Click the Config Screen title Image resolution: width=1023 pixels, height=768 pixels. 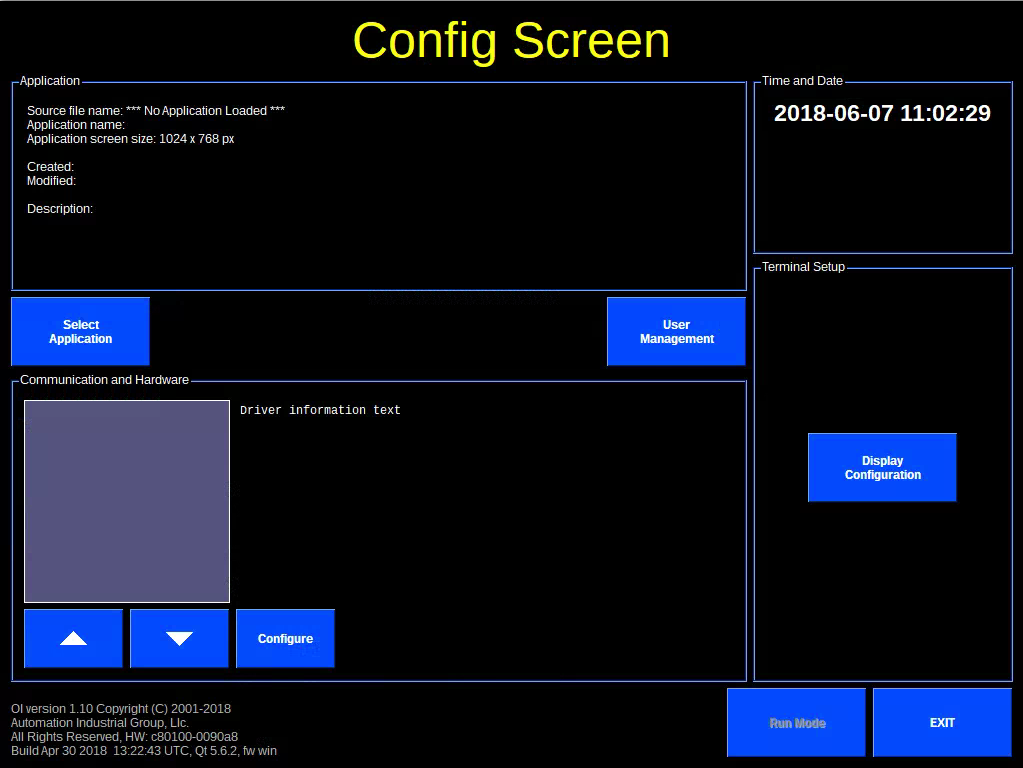point(511,41)
